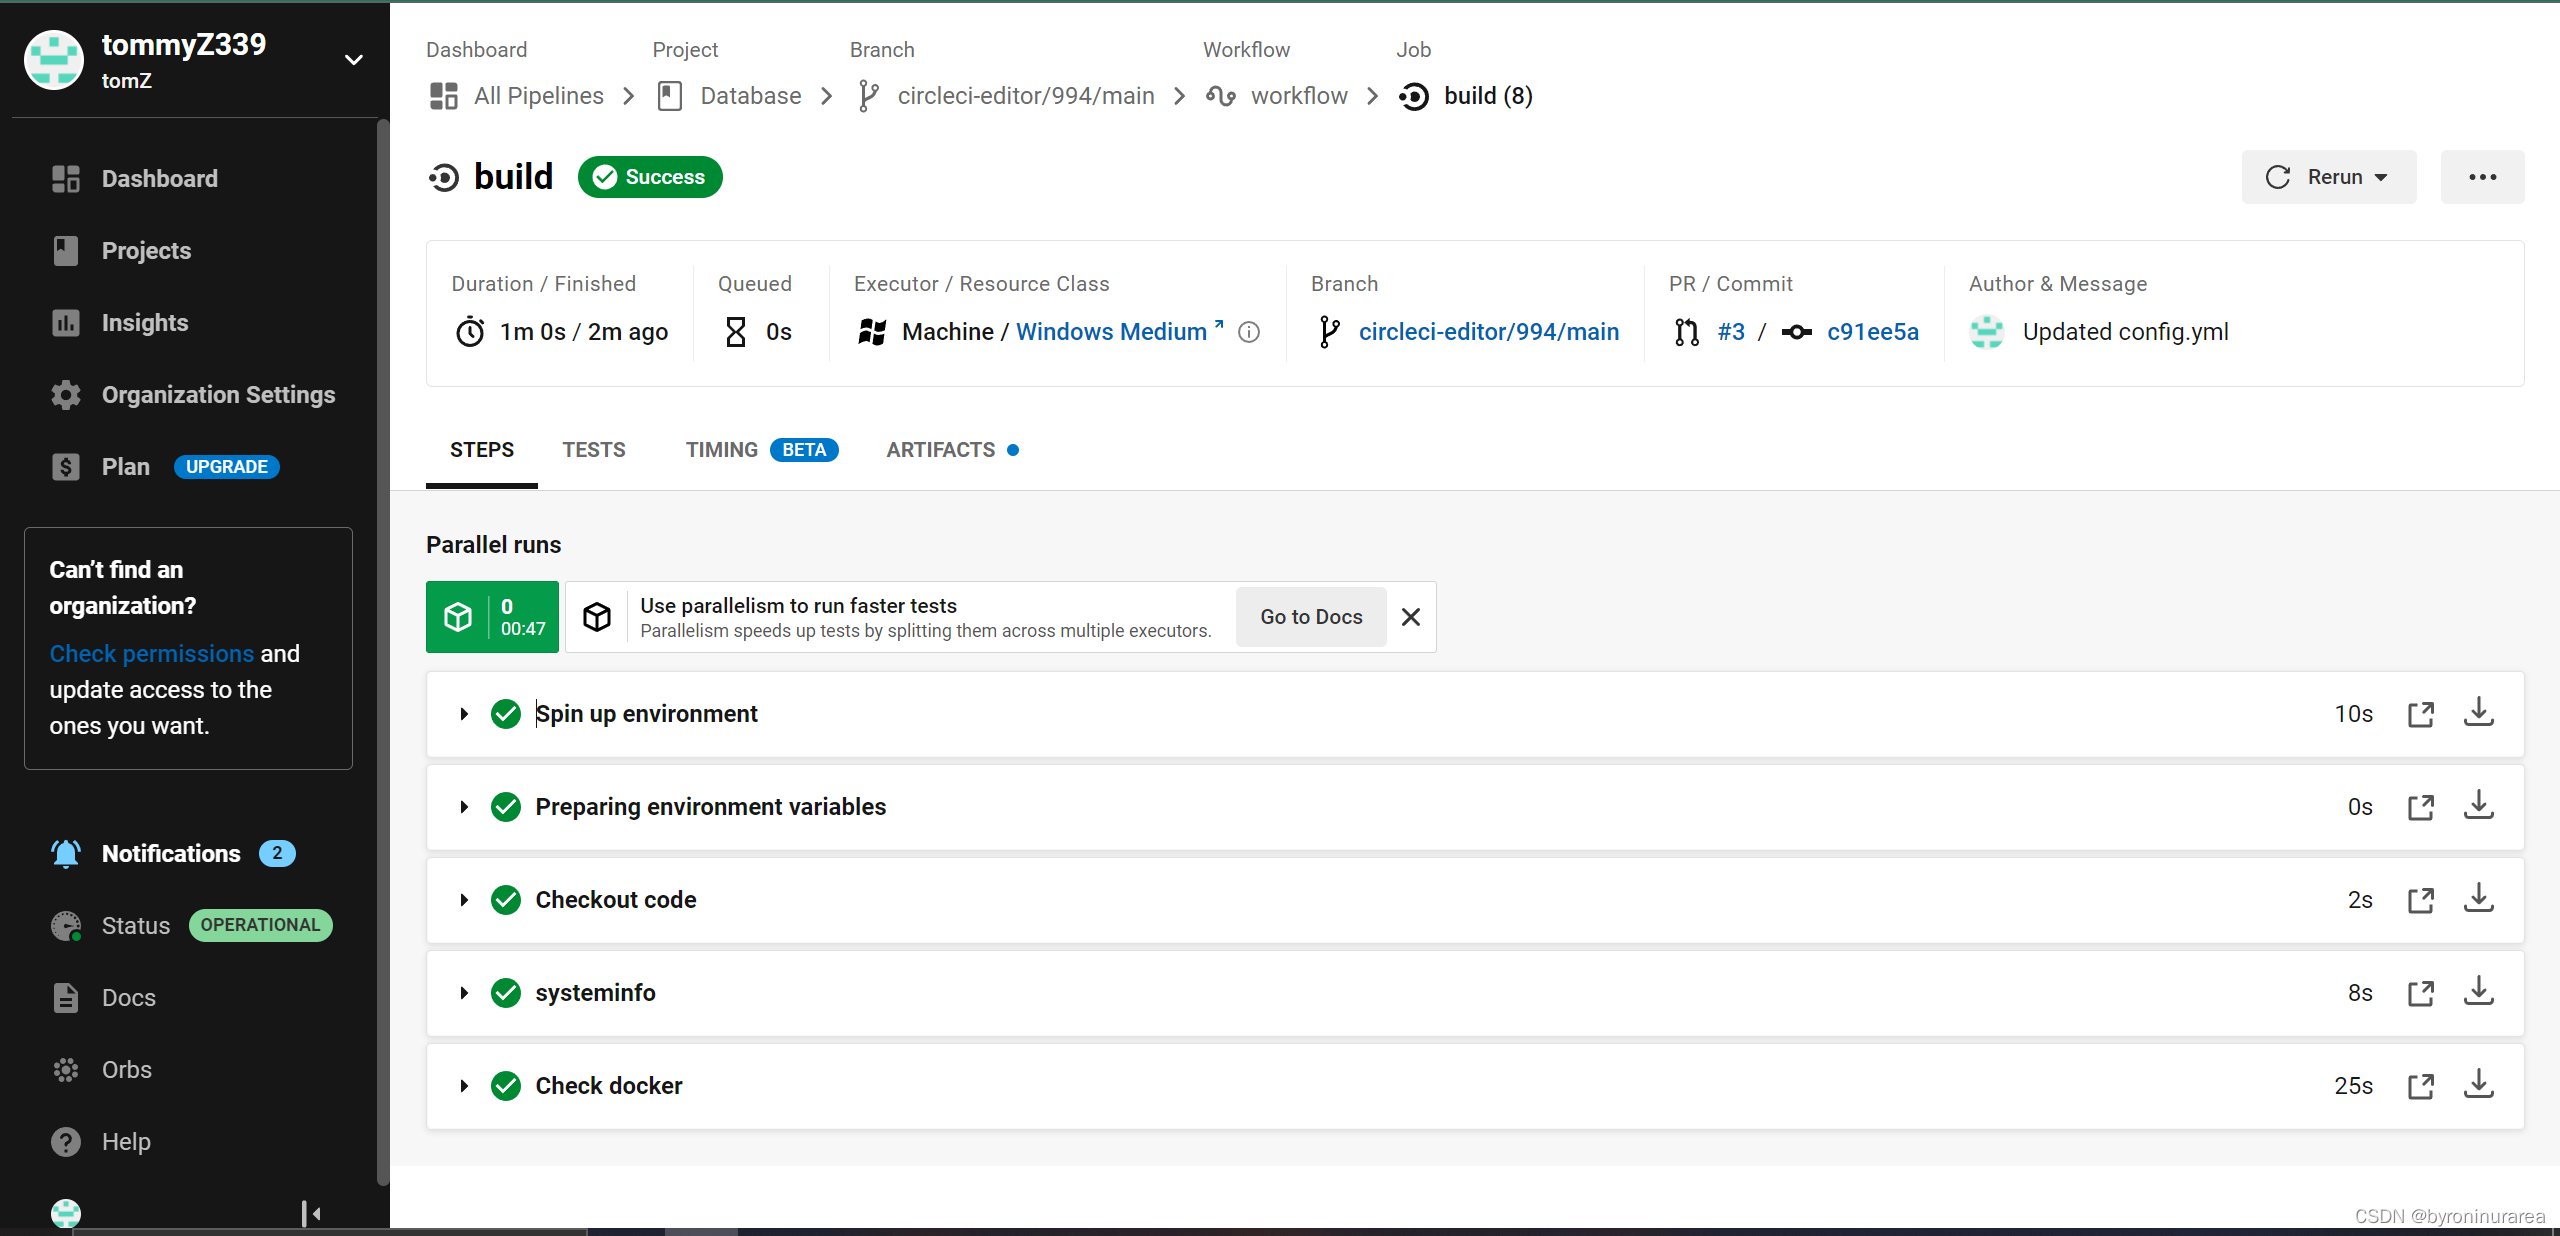
Task: Click the UPGRADE plan badge
Action: pos(227,467)
